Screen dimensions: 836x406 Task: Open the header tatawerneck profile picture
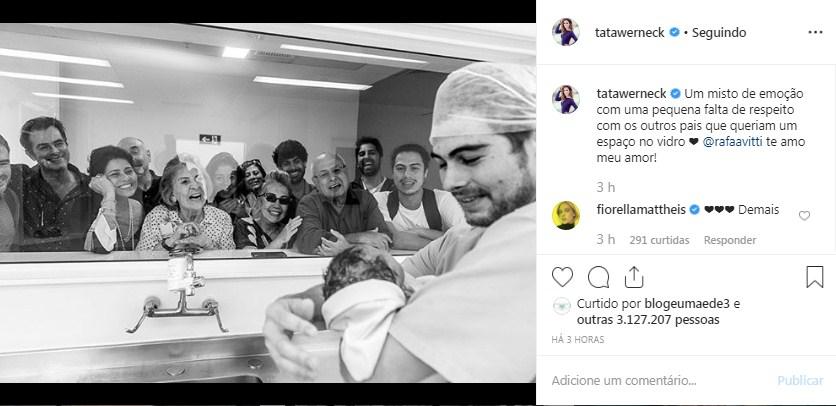tap(566, 32)
